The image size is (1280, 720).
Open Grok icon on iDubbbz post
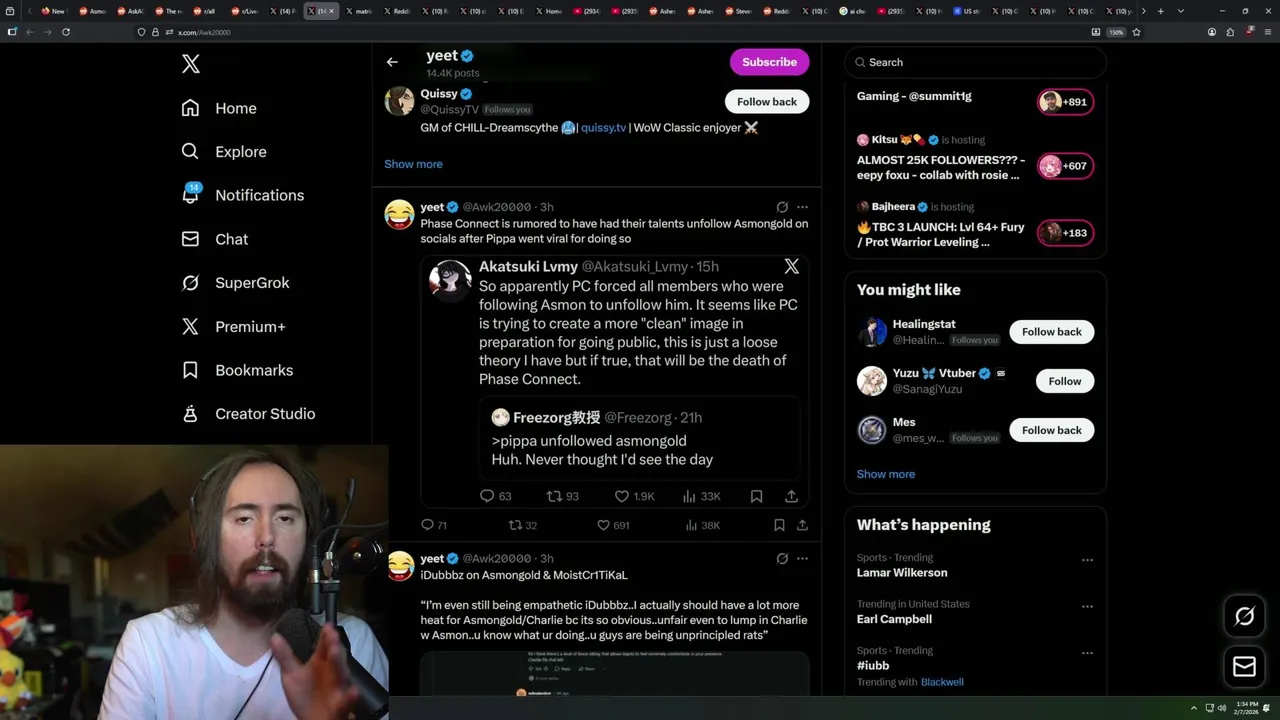coord(782,558)
